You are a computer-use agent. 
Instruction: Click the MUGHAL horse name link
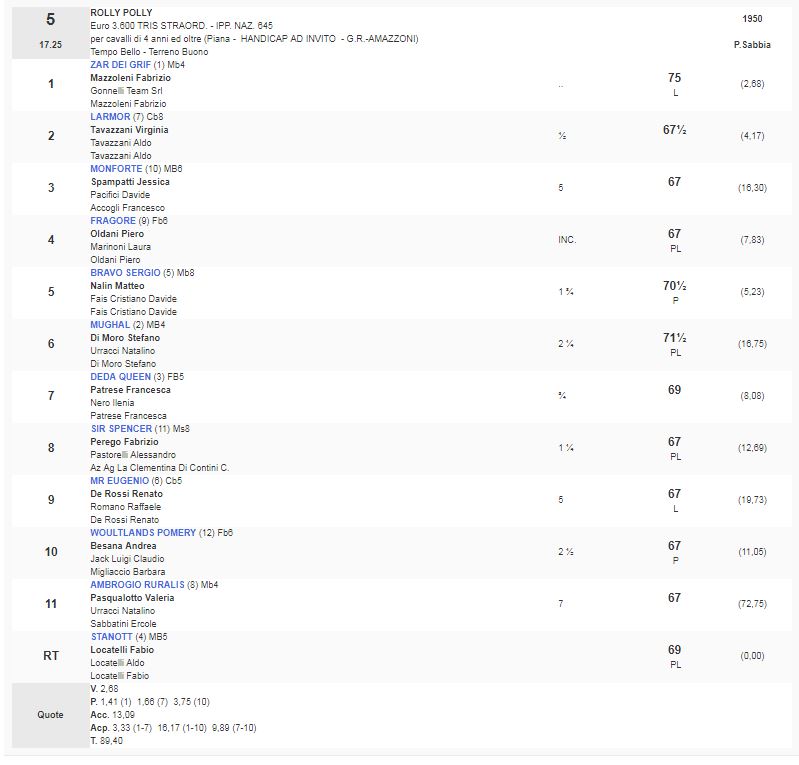click(x=110, y=325)
